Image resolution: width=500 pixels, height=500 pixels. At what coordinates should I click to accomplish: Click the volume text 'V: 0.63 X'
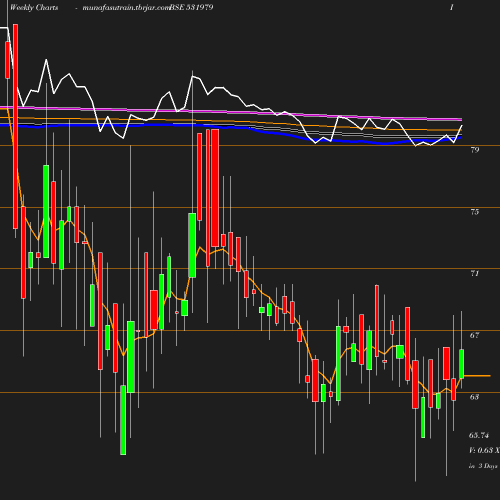[x=484, y=450]
